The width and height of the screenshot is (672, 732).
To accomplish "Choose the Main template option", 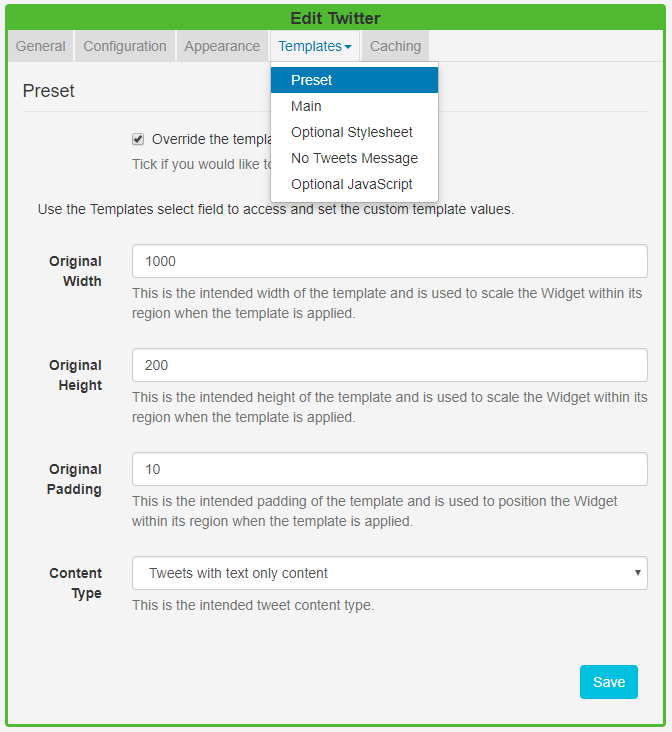I will point(306,106).
